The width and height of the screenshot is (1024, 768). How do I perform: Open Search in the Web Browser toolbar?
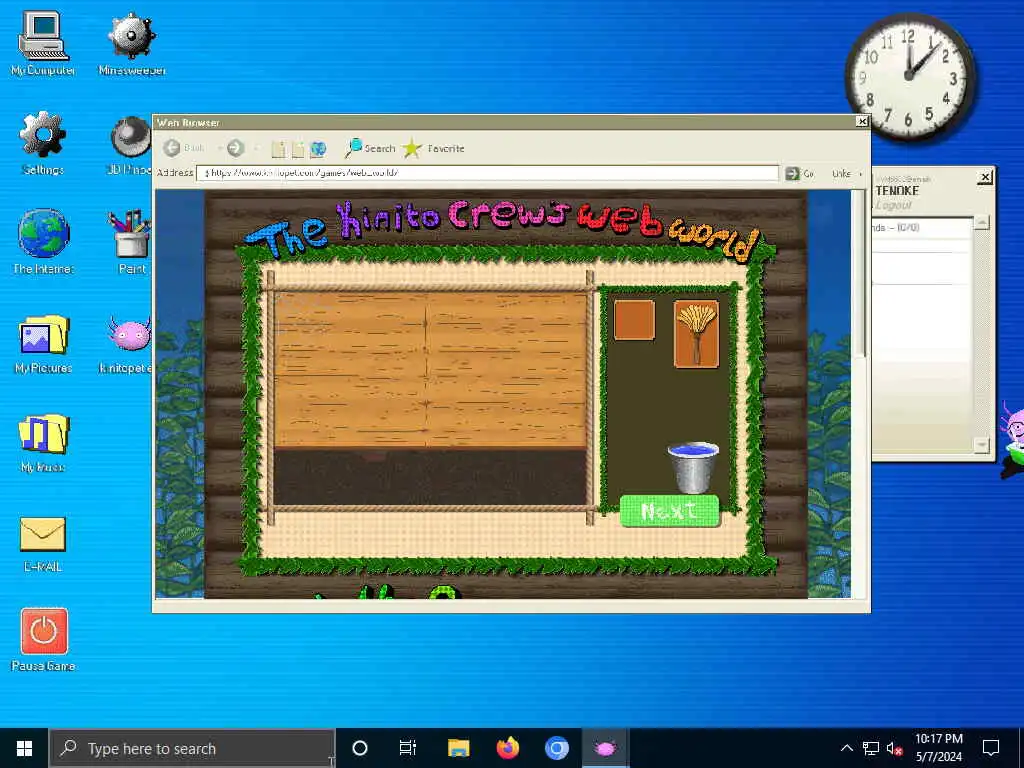(370, 148)
